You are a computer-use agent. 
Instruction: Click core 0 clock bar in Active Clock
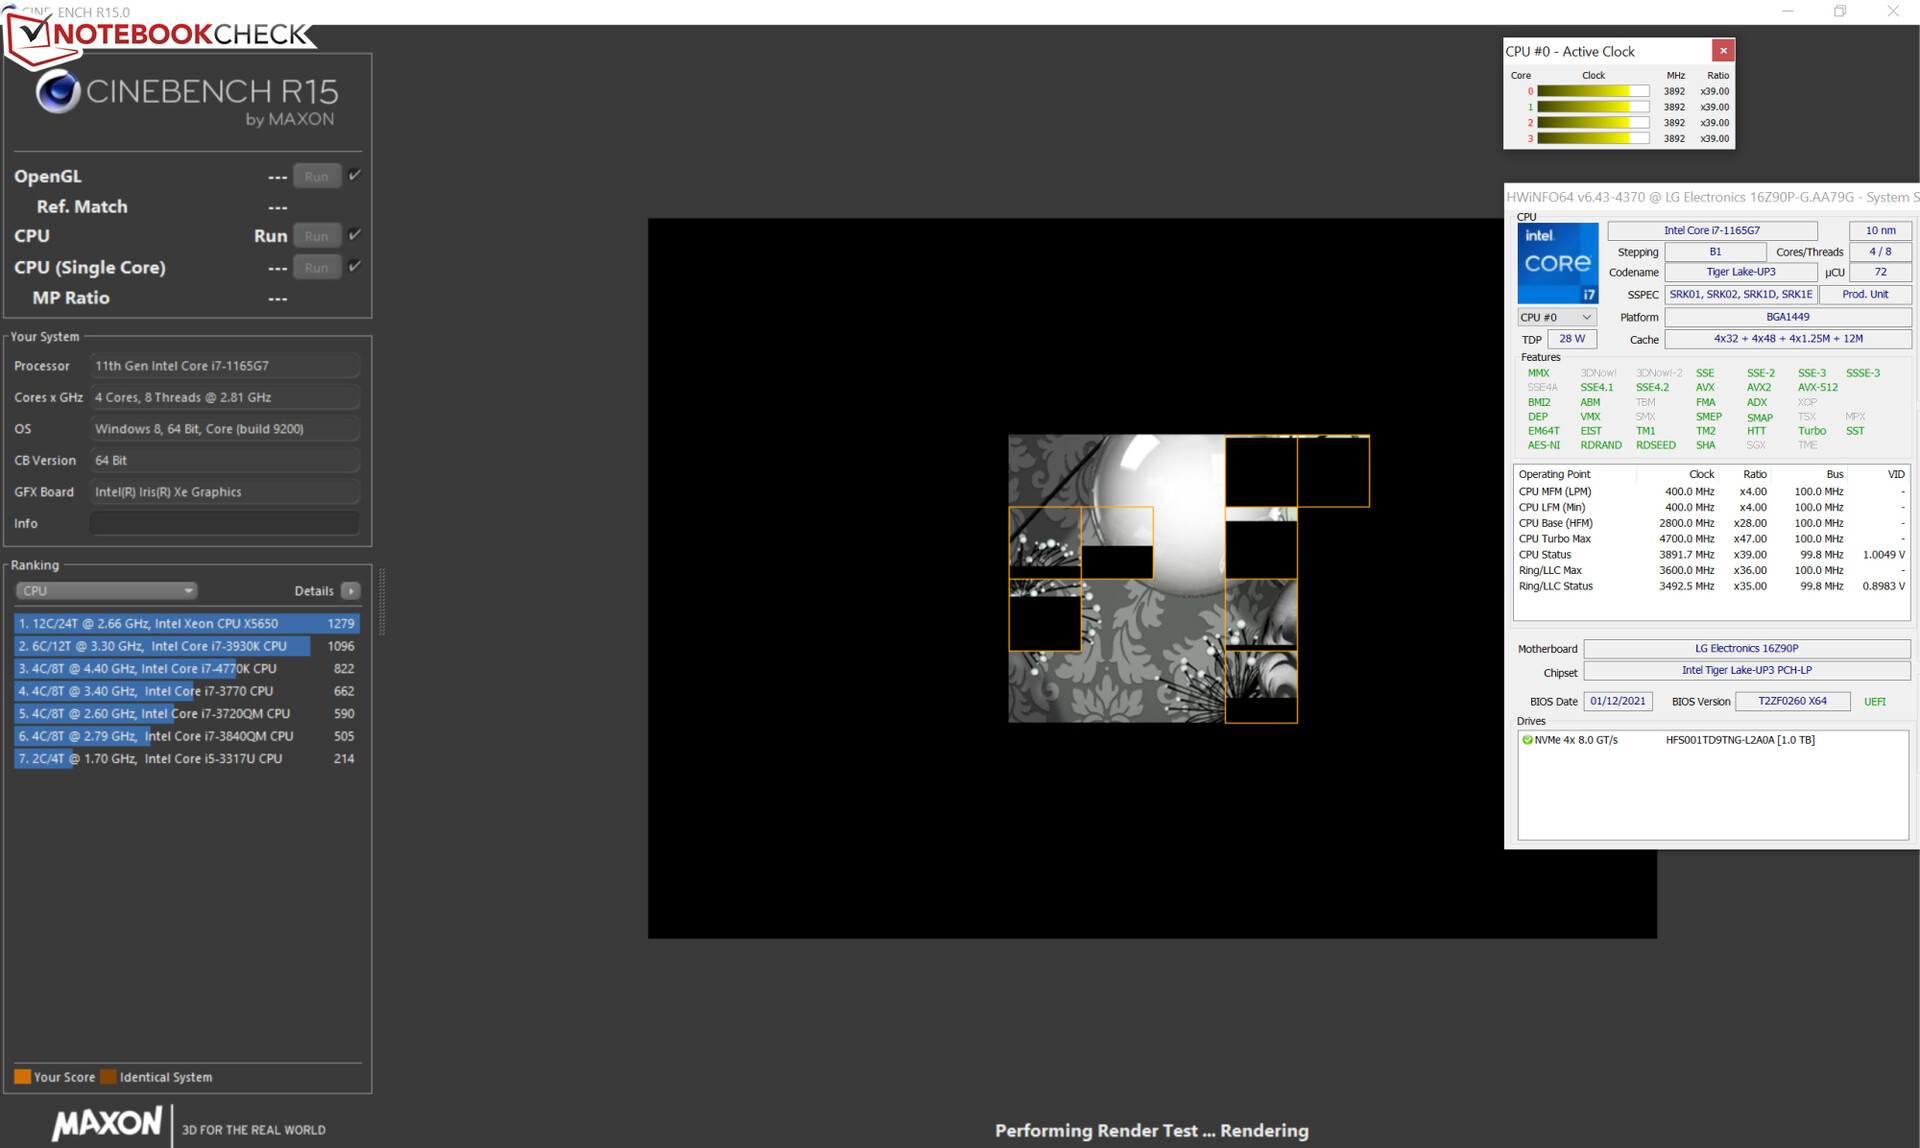pyautogui.click(x=1592, y=91)
